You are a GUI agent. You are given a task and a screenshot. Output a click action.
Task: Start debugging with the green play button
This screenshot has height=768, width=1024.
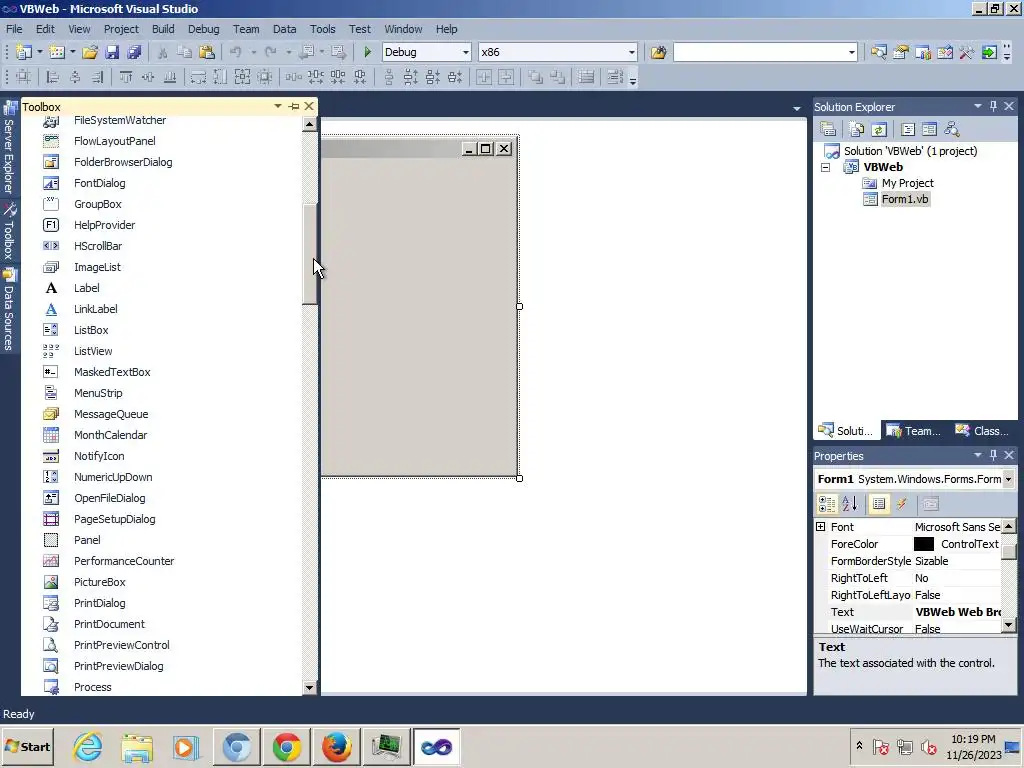(367, 52)
